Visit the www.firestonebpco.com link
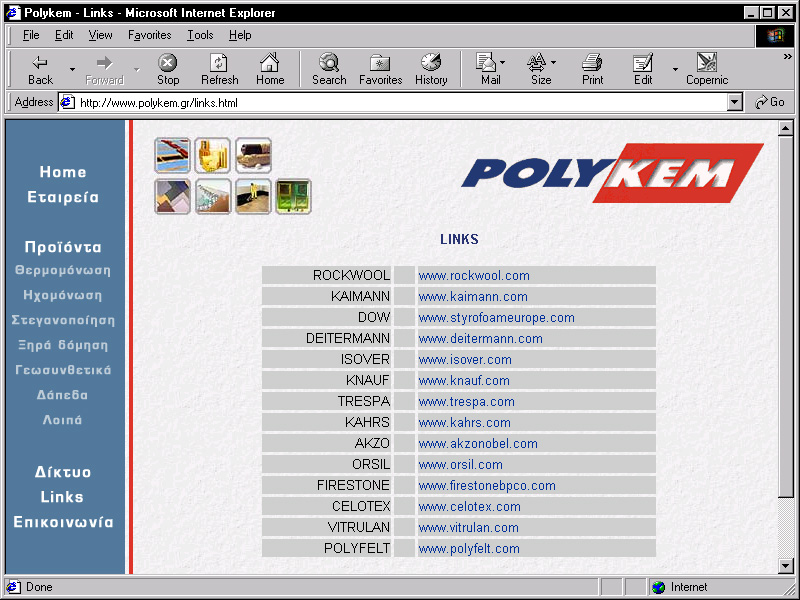This screenshot has width=800, height=600. (x=487, y=486)
